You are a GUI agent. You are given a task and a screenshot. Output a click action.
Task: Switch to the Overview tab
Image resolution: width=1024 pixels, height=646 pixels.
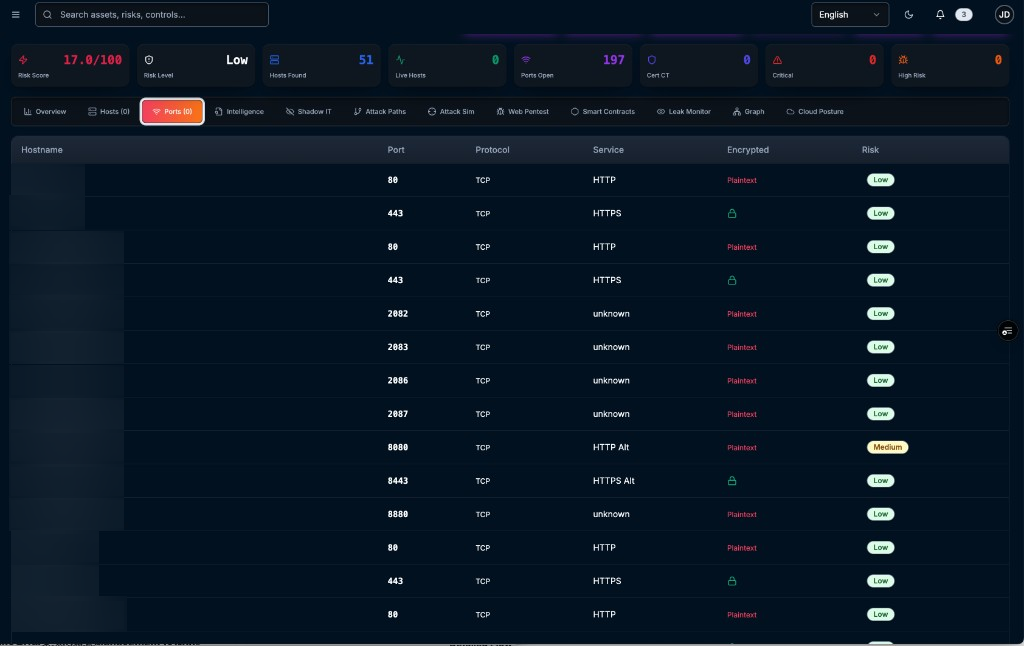45,112
